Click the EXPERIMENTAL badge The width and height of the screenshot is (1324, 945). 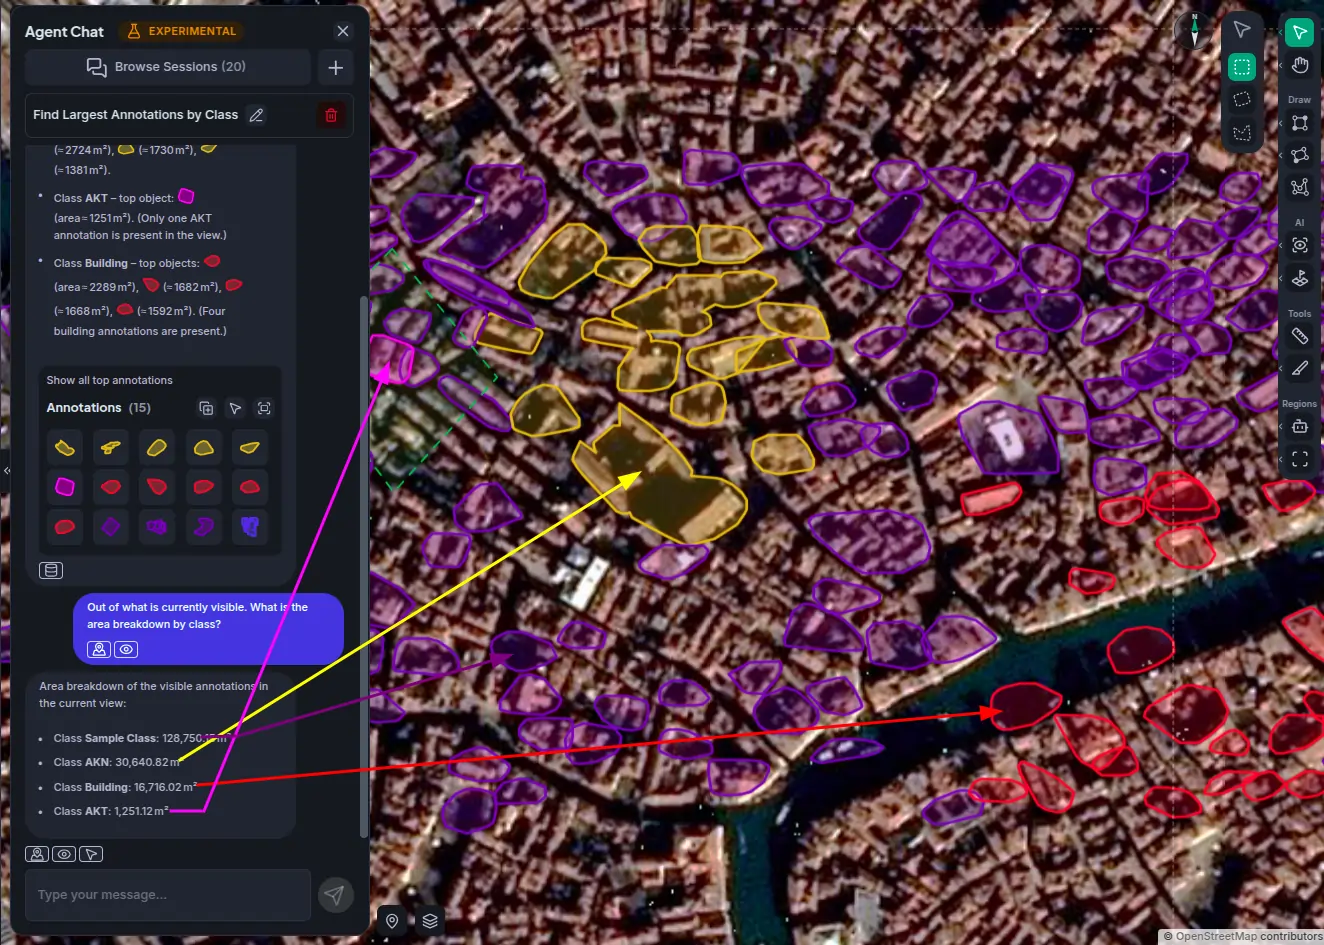coord(182,31)
